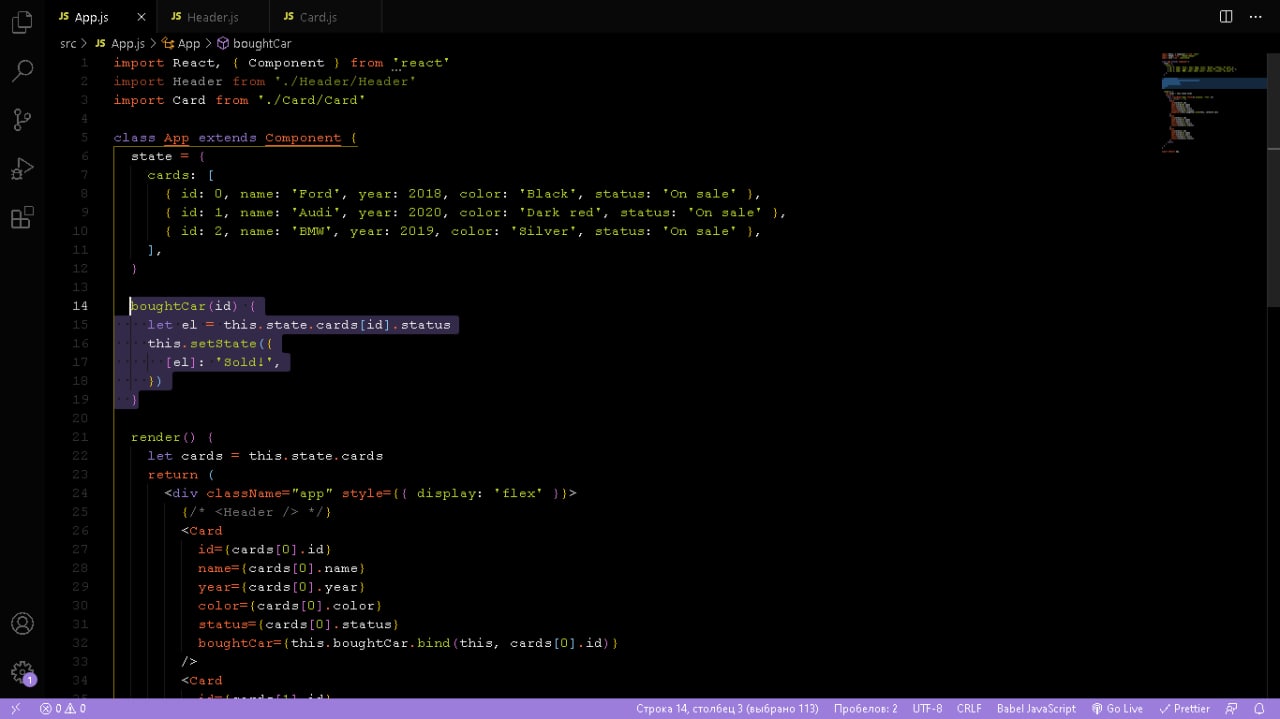Open the Source Control view
Screen dimensions: 1280x719
pyautogui.click(x=22, y=120)
